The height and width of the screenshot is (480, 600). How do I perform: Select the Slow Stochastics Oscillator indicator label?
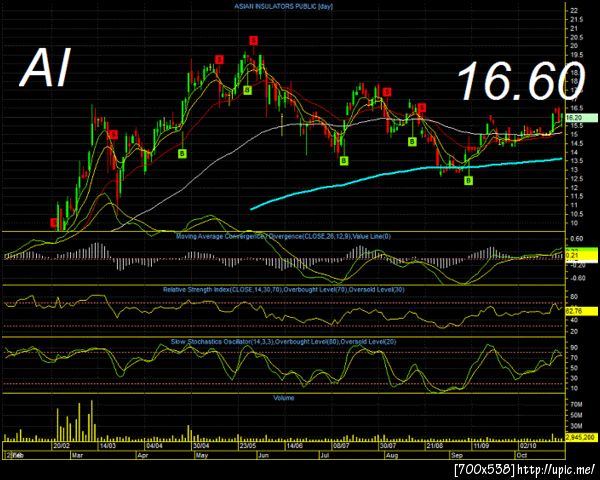point(284,341)
